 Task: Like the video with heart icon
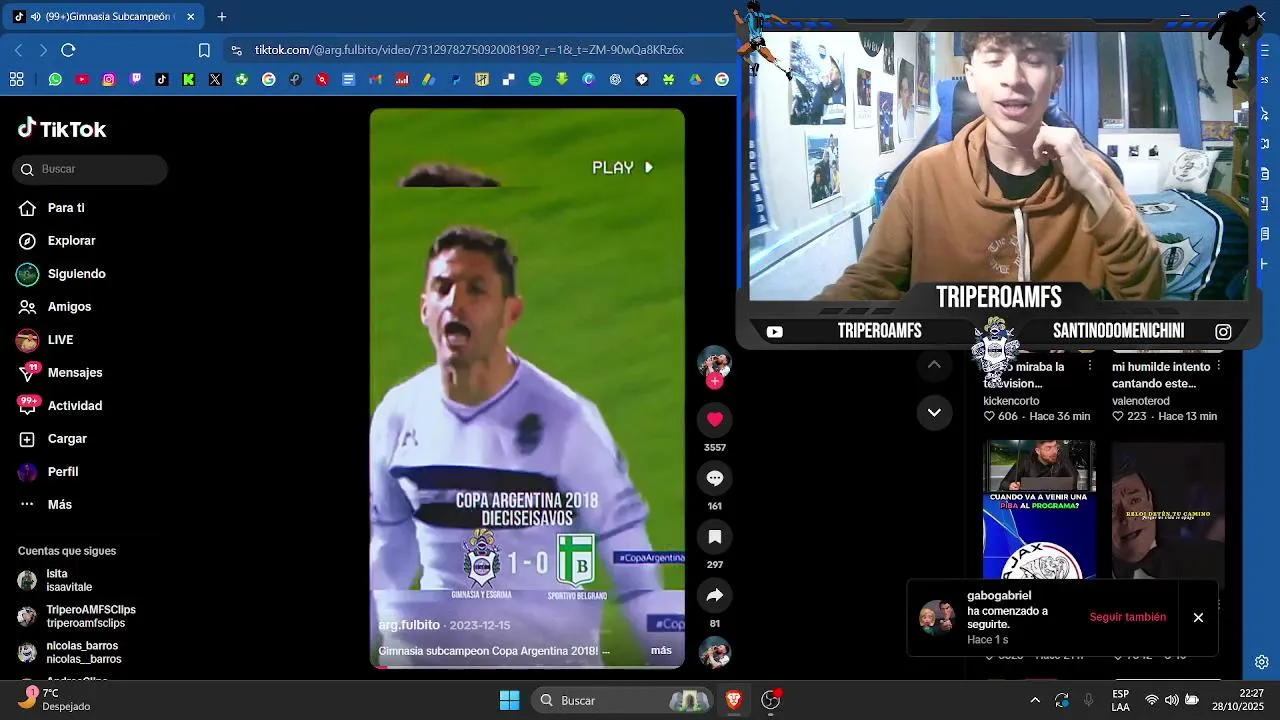tap(714, 419)
